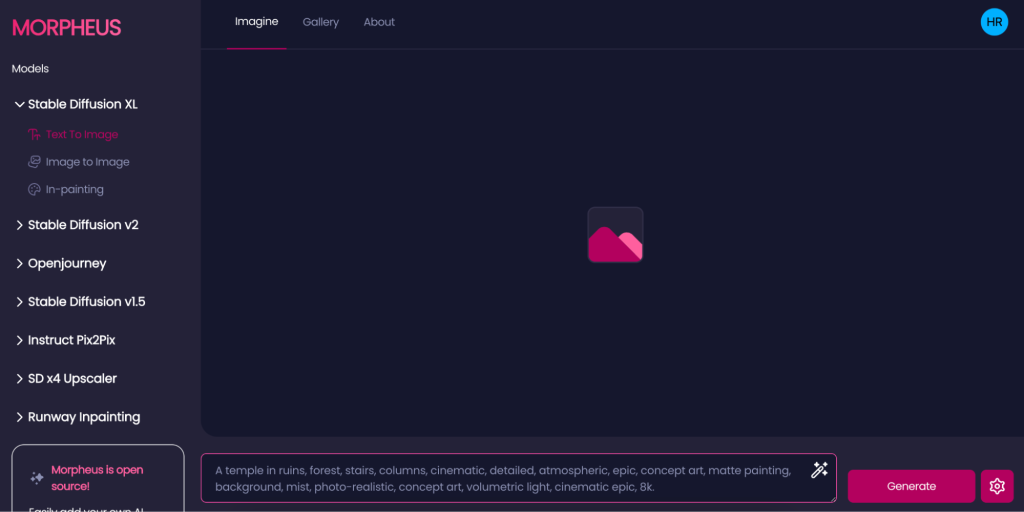Click the Stable Diffusion v1.5 label
The height and width of the screenshot is (512, 1024).
click(86, 302)
